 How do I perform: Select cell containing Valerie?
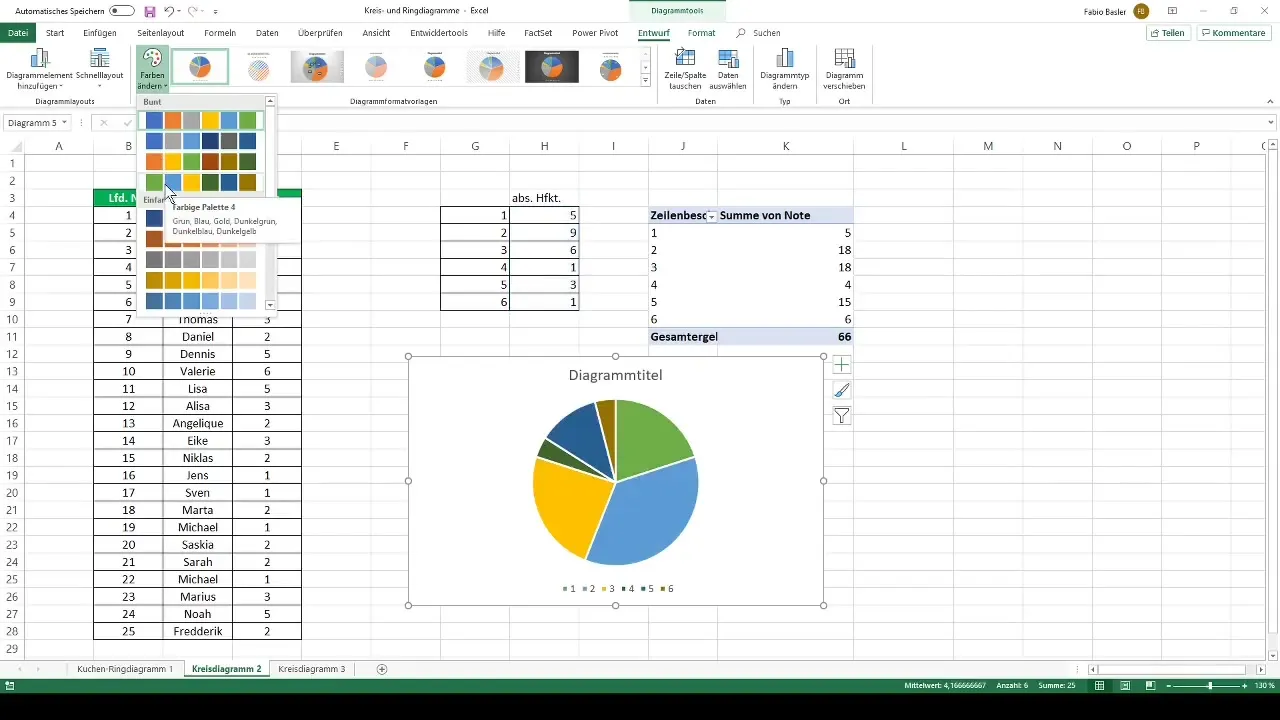click(x=198, y=371)
